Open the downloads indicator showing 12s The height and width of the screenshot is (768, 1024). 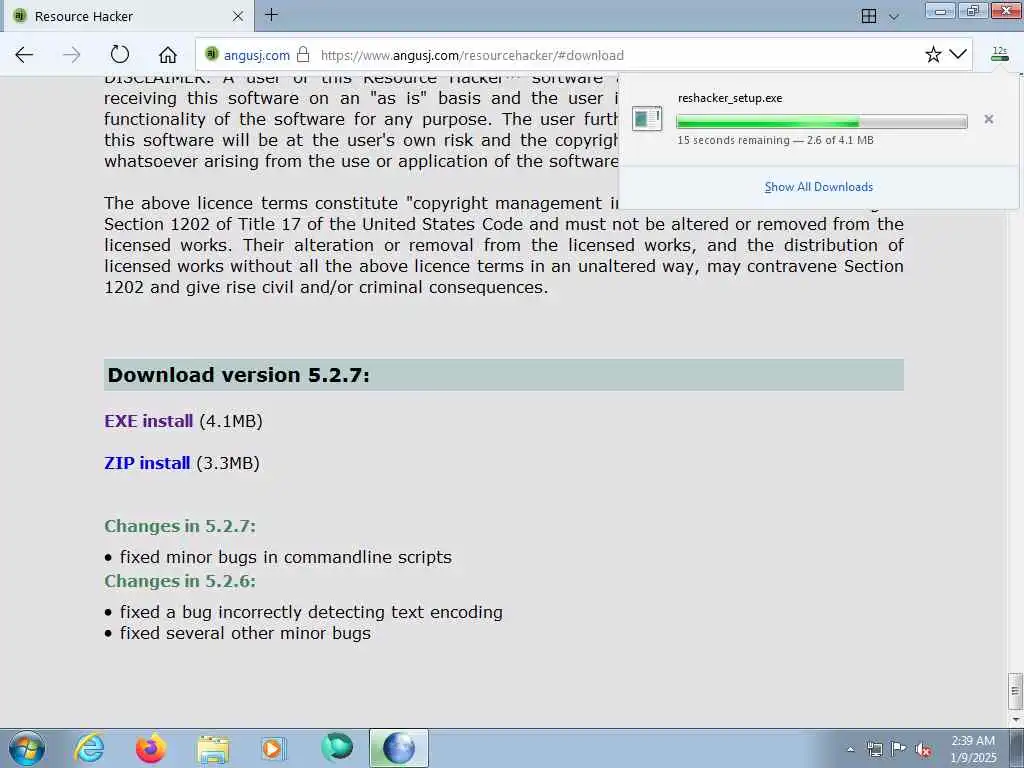pos(1000,54)
